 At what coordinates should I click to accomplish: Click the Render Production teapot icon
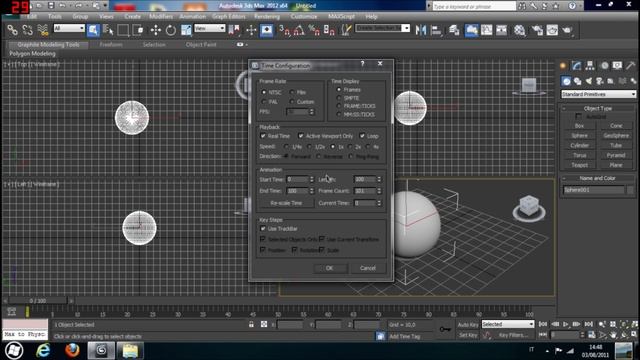(x=567, y=30)
